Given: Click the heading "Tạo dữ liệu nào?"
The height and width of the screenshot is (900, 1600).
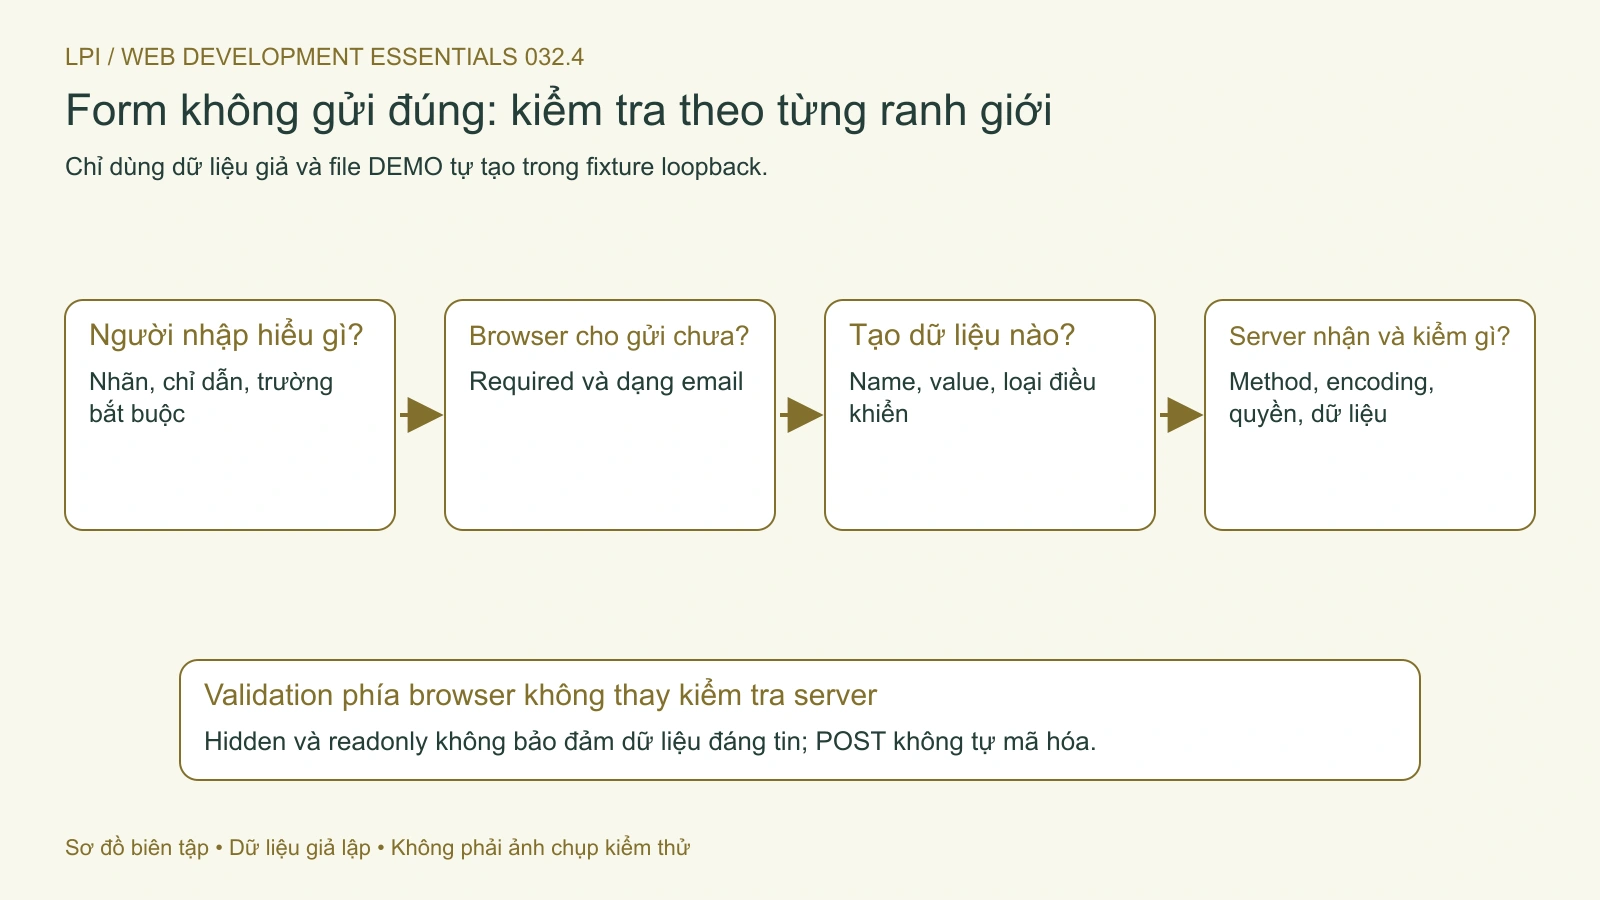Looking at the screenshot, I should coord(962,335).
